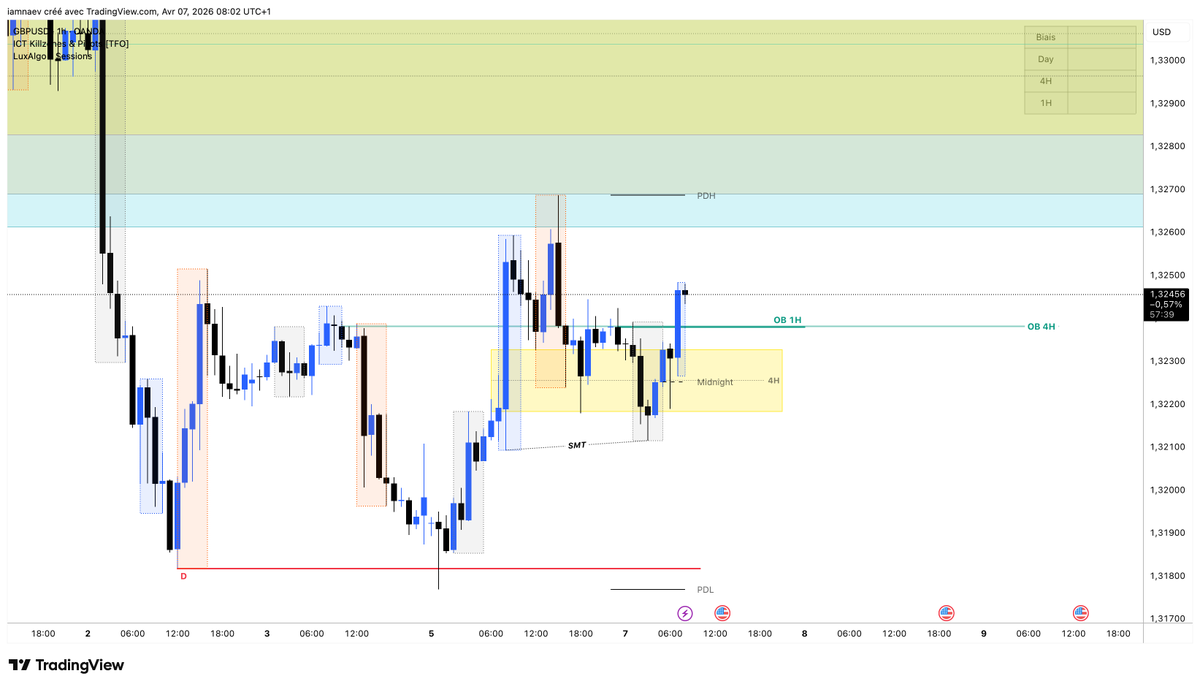Click 1,32100 on the price axis
The image size is (1200, 687).
[1167, 447]
